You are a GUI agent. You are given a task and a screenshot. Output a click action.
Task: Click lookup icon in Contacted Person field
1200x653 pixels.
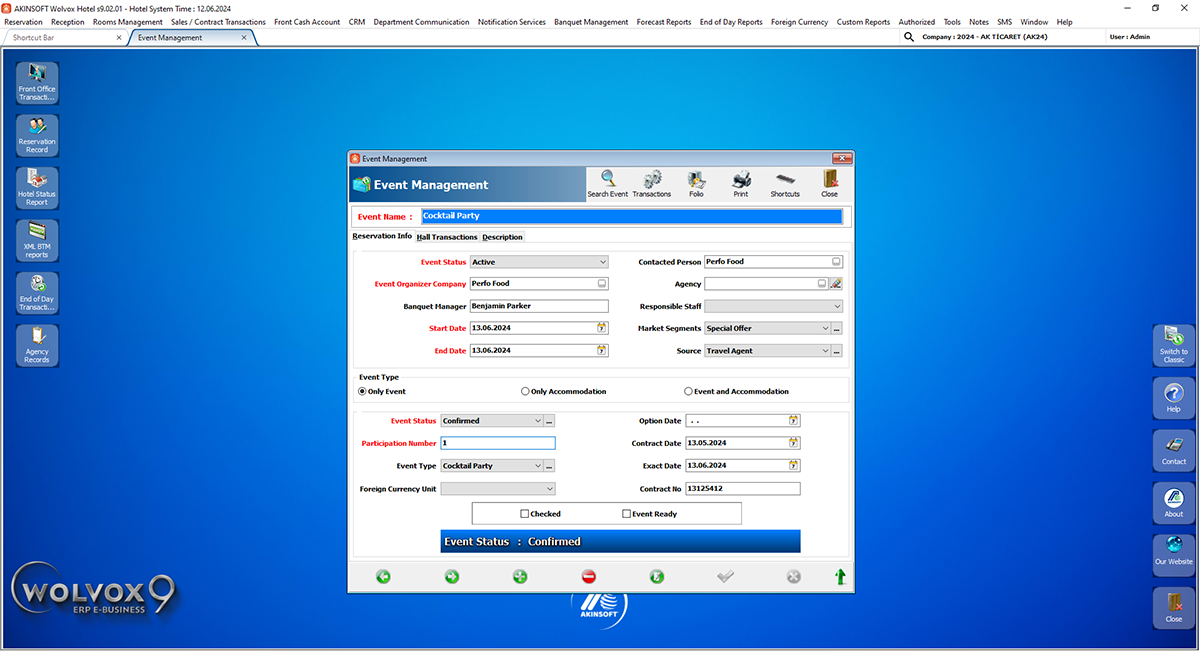click(x=836, y=262)
